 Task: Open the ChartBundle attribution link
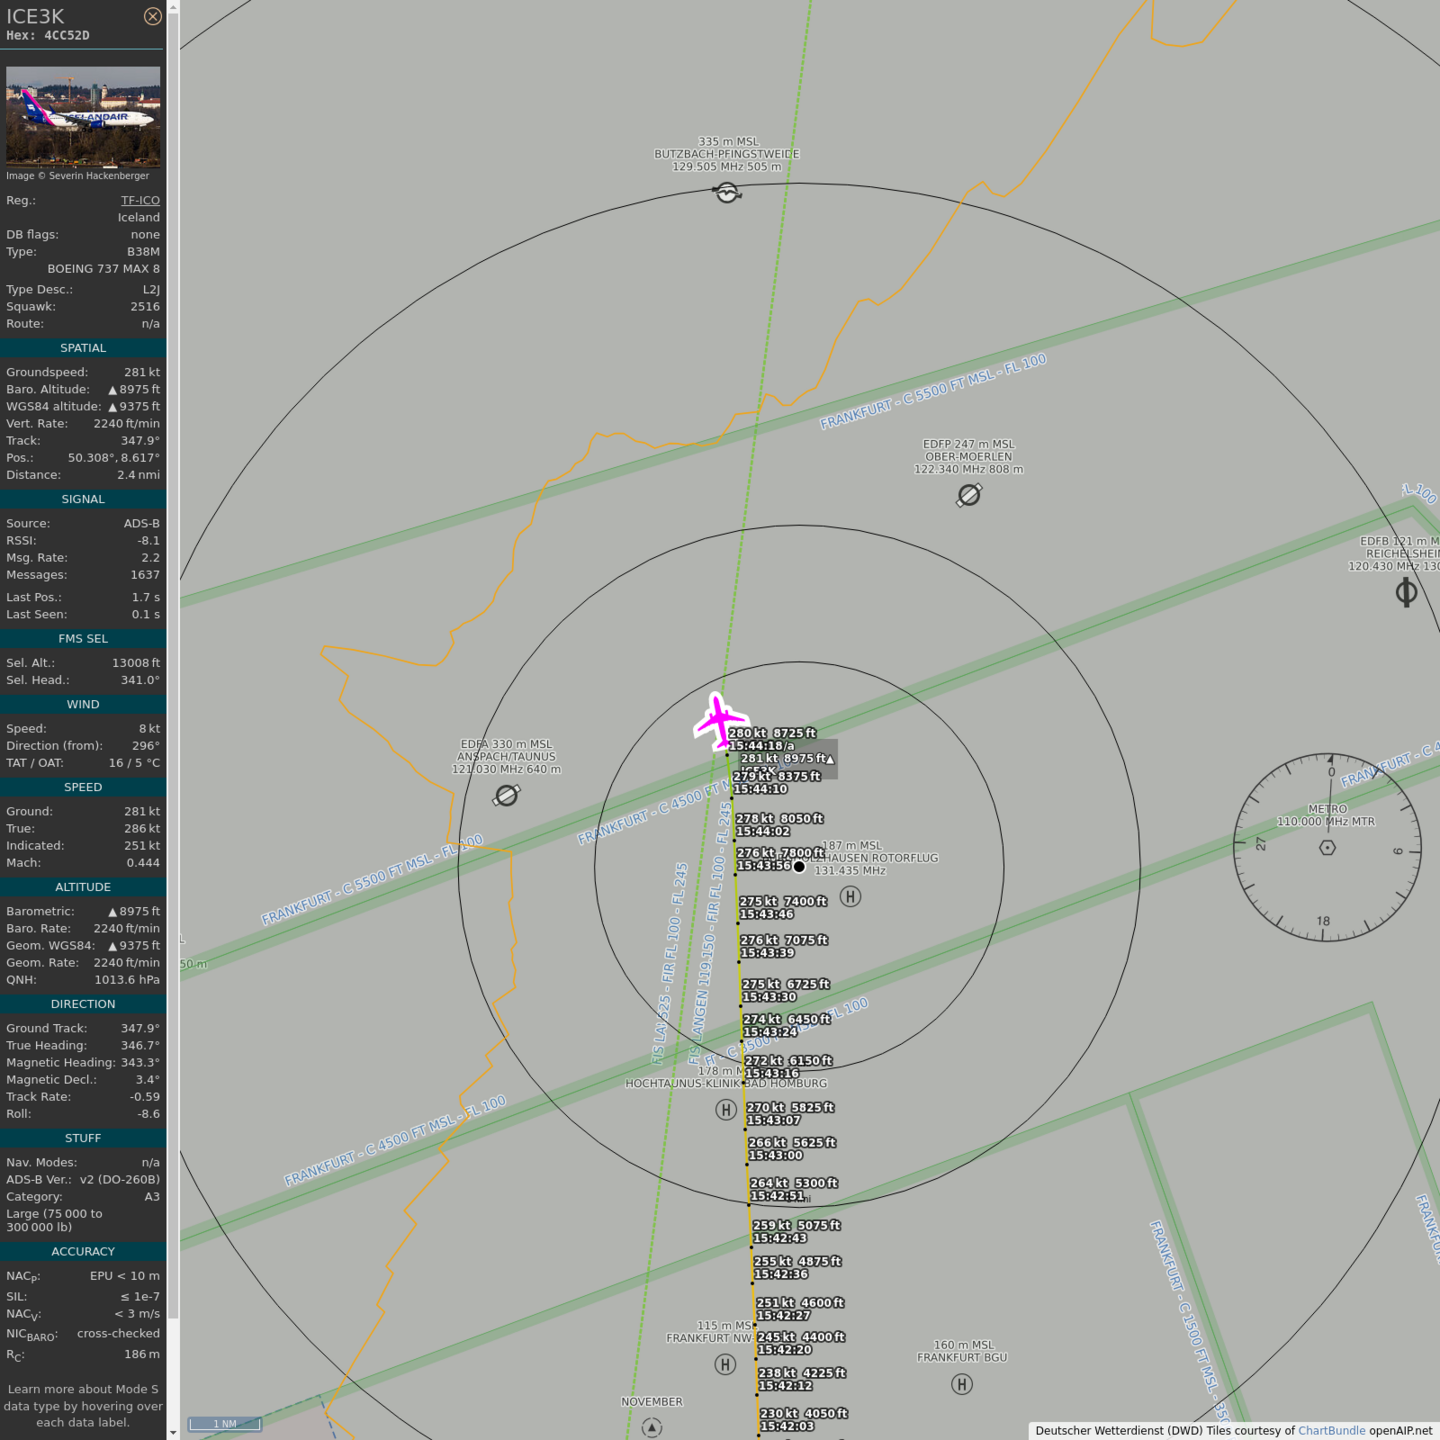(x=1331, y=1430)
